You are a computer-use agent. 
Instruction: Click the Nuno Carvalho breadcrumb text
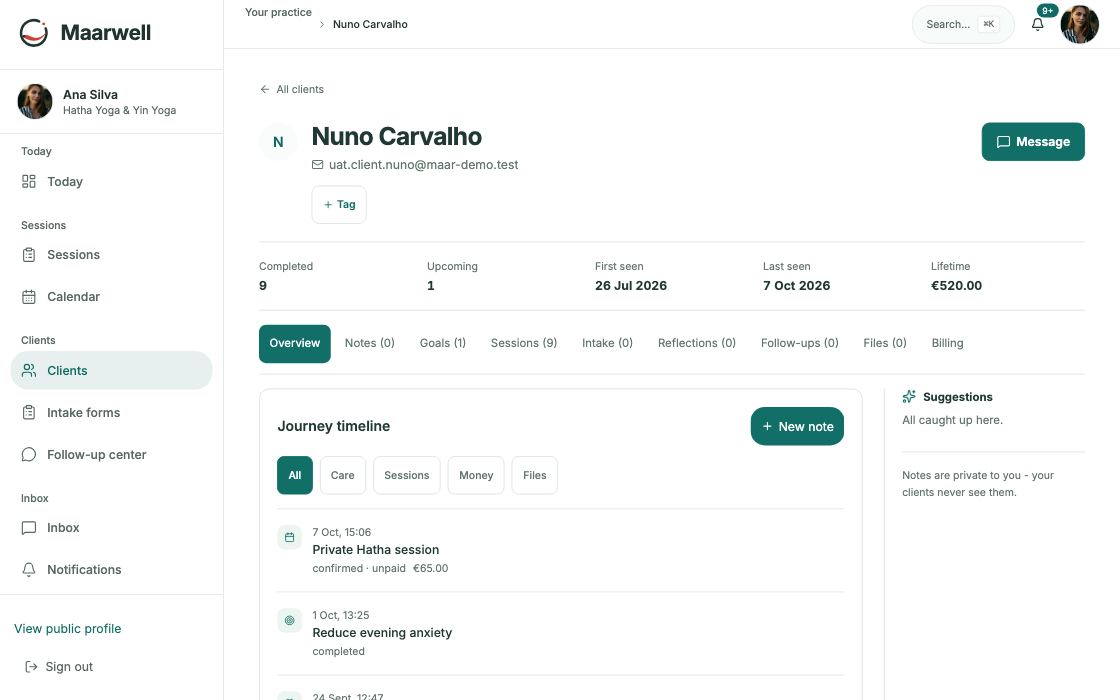coord(370,24)
